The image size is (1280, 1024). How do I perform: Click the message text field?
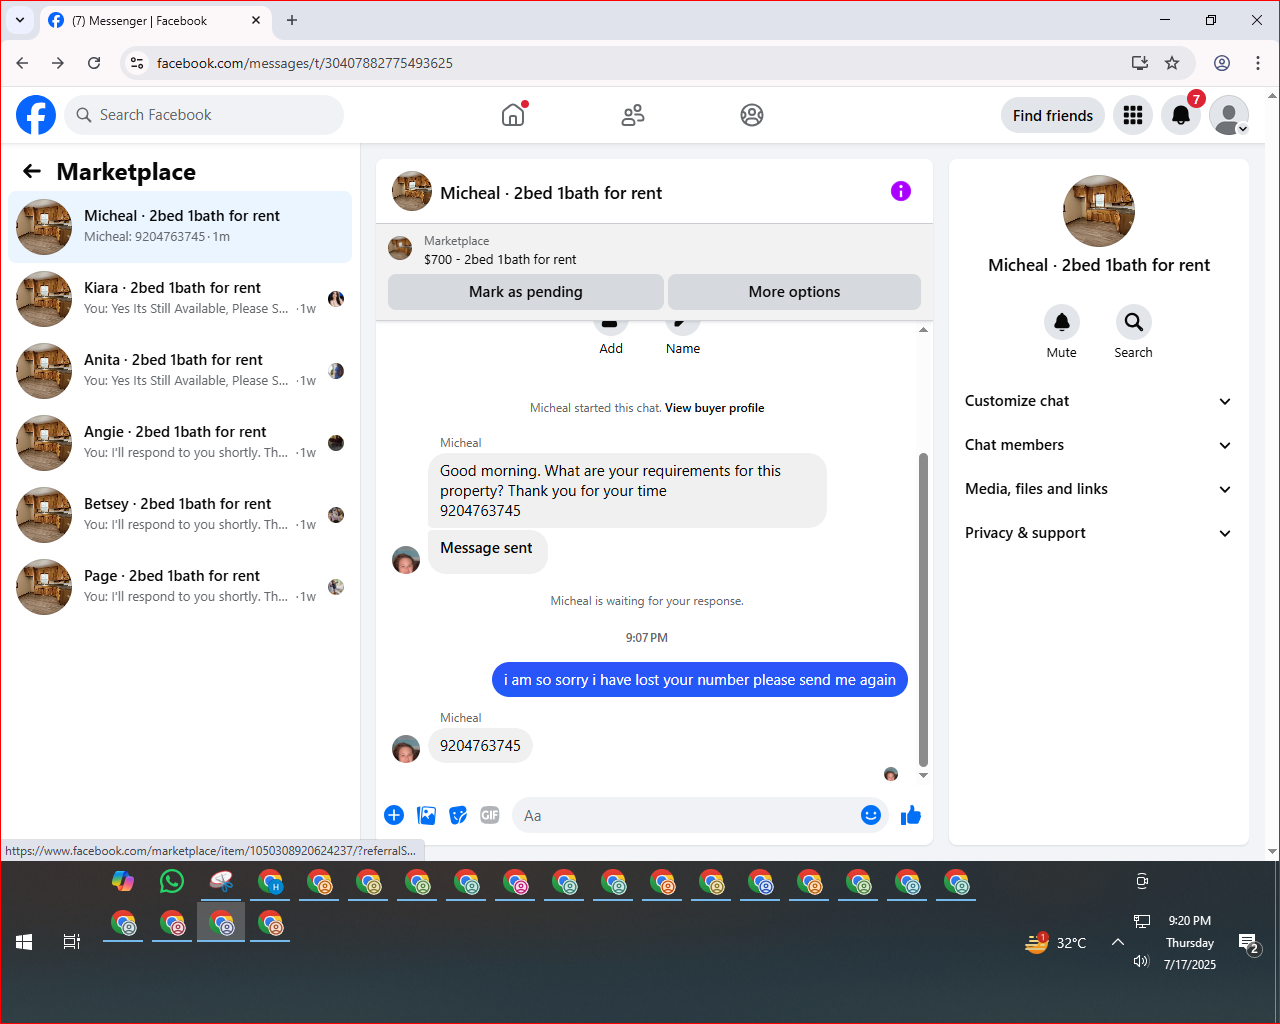point(685,815)
